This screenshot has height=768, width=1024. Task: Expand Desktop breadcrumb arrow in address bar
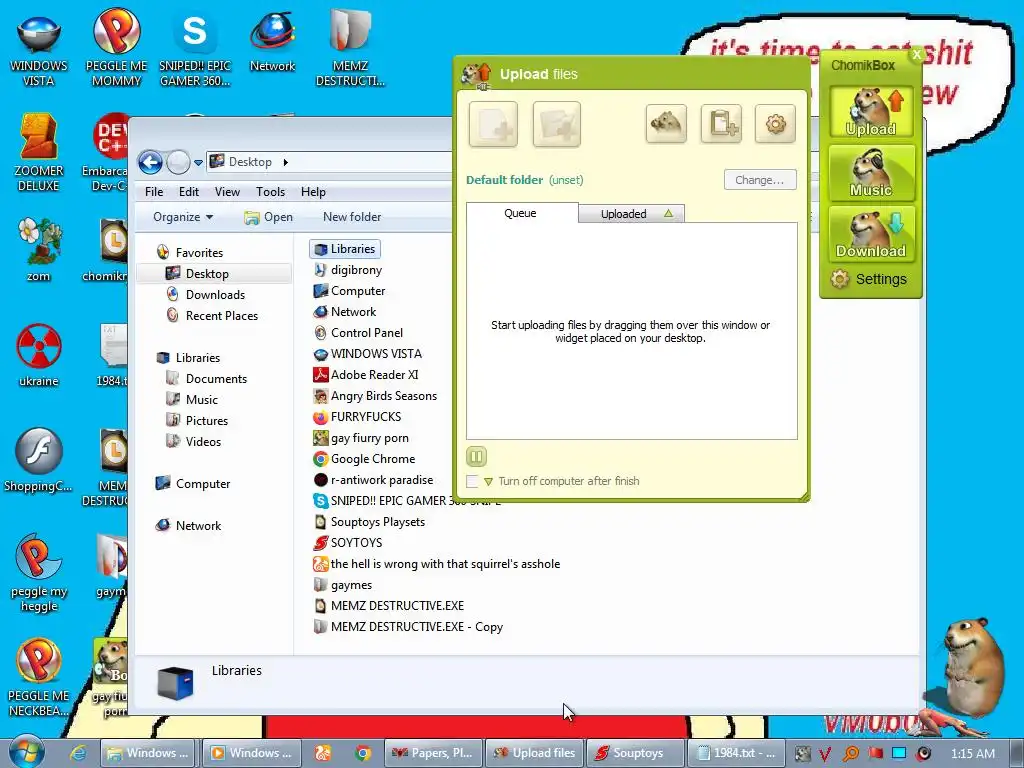[x=285, y=162]
